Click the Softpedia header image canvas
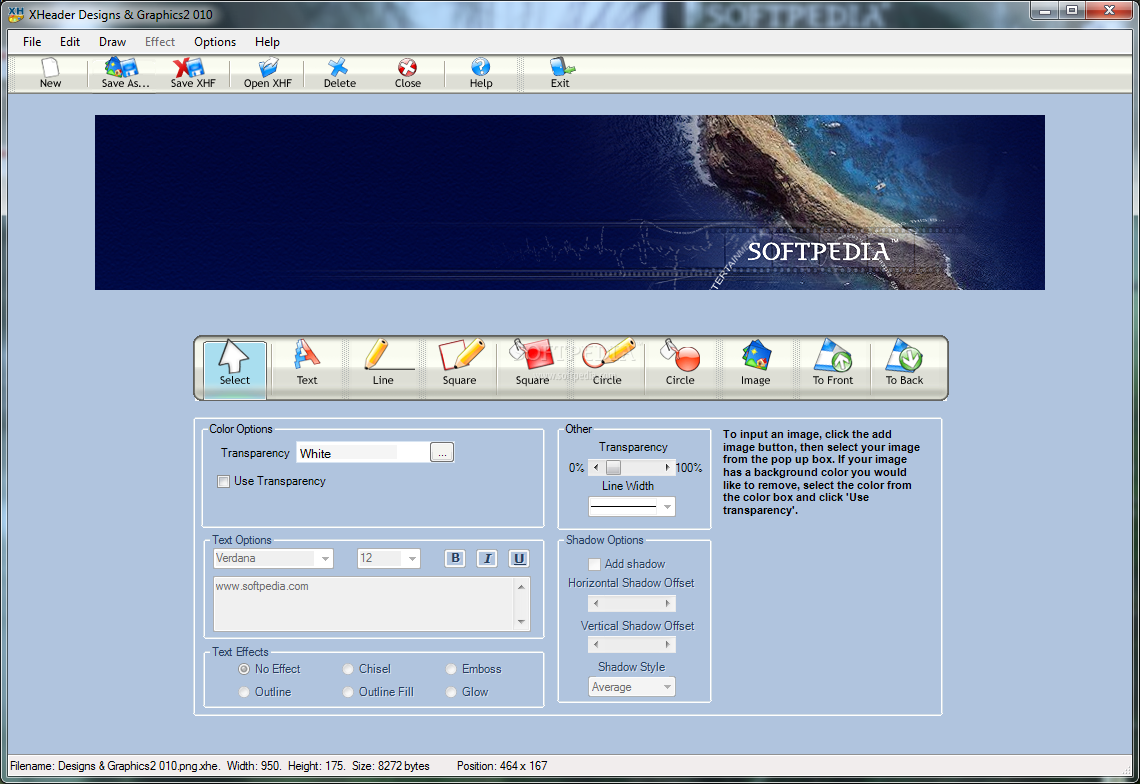This screenshot has width=1140, height=784. pyautogui.click(x=569, y=202)
